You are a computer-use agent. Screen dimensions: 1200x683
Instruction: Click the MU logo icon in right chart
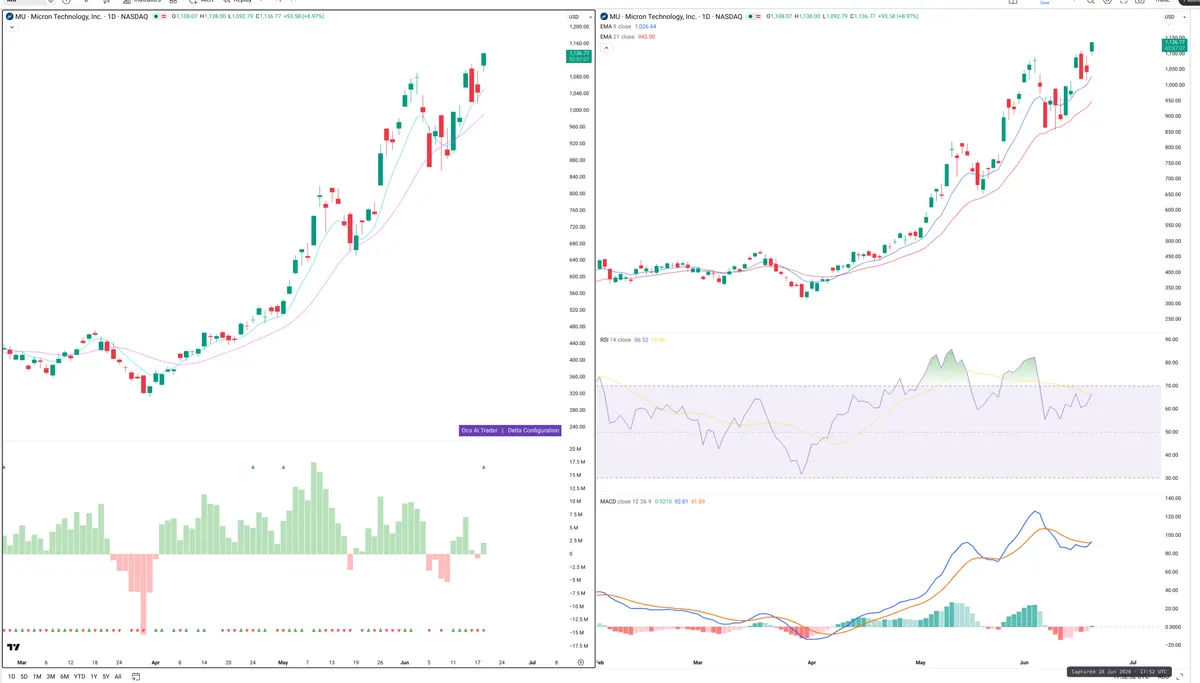tap(603, 17)
